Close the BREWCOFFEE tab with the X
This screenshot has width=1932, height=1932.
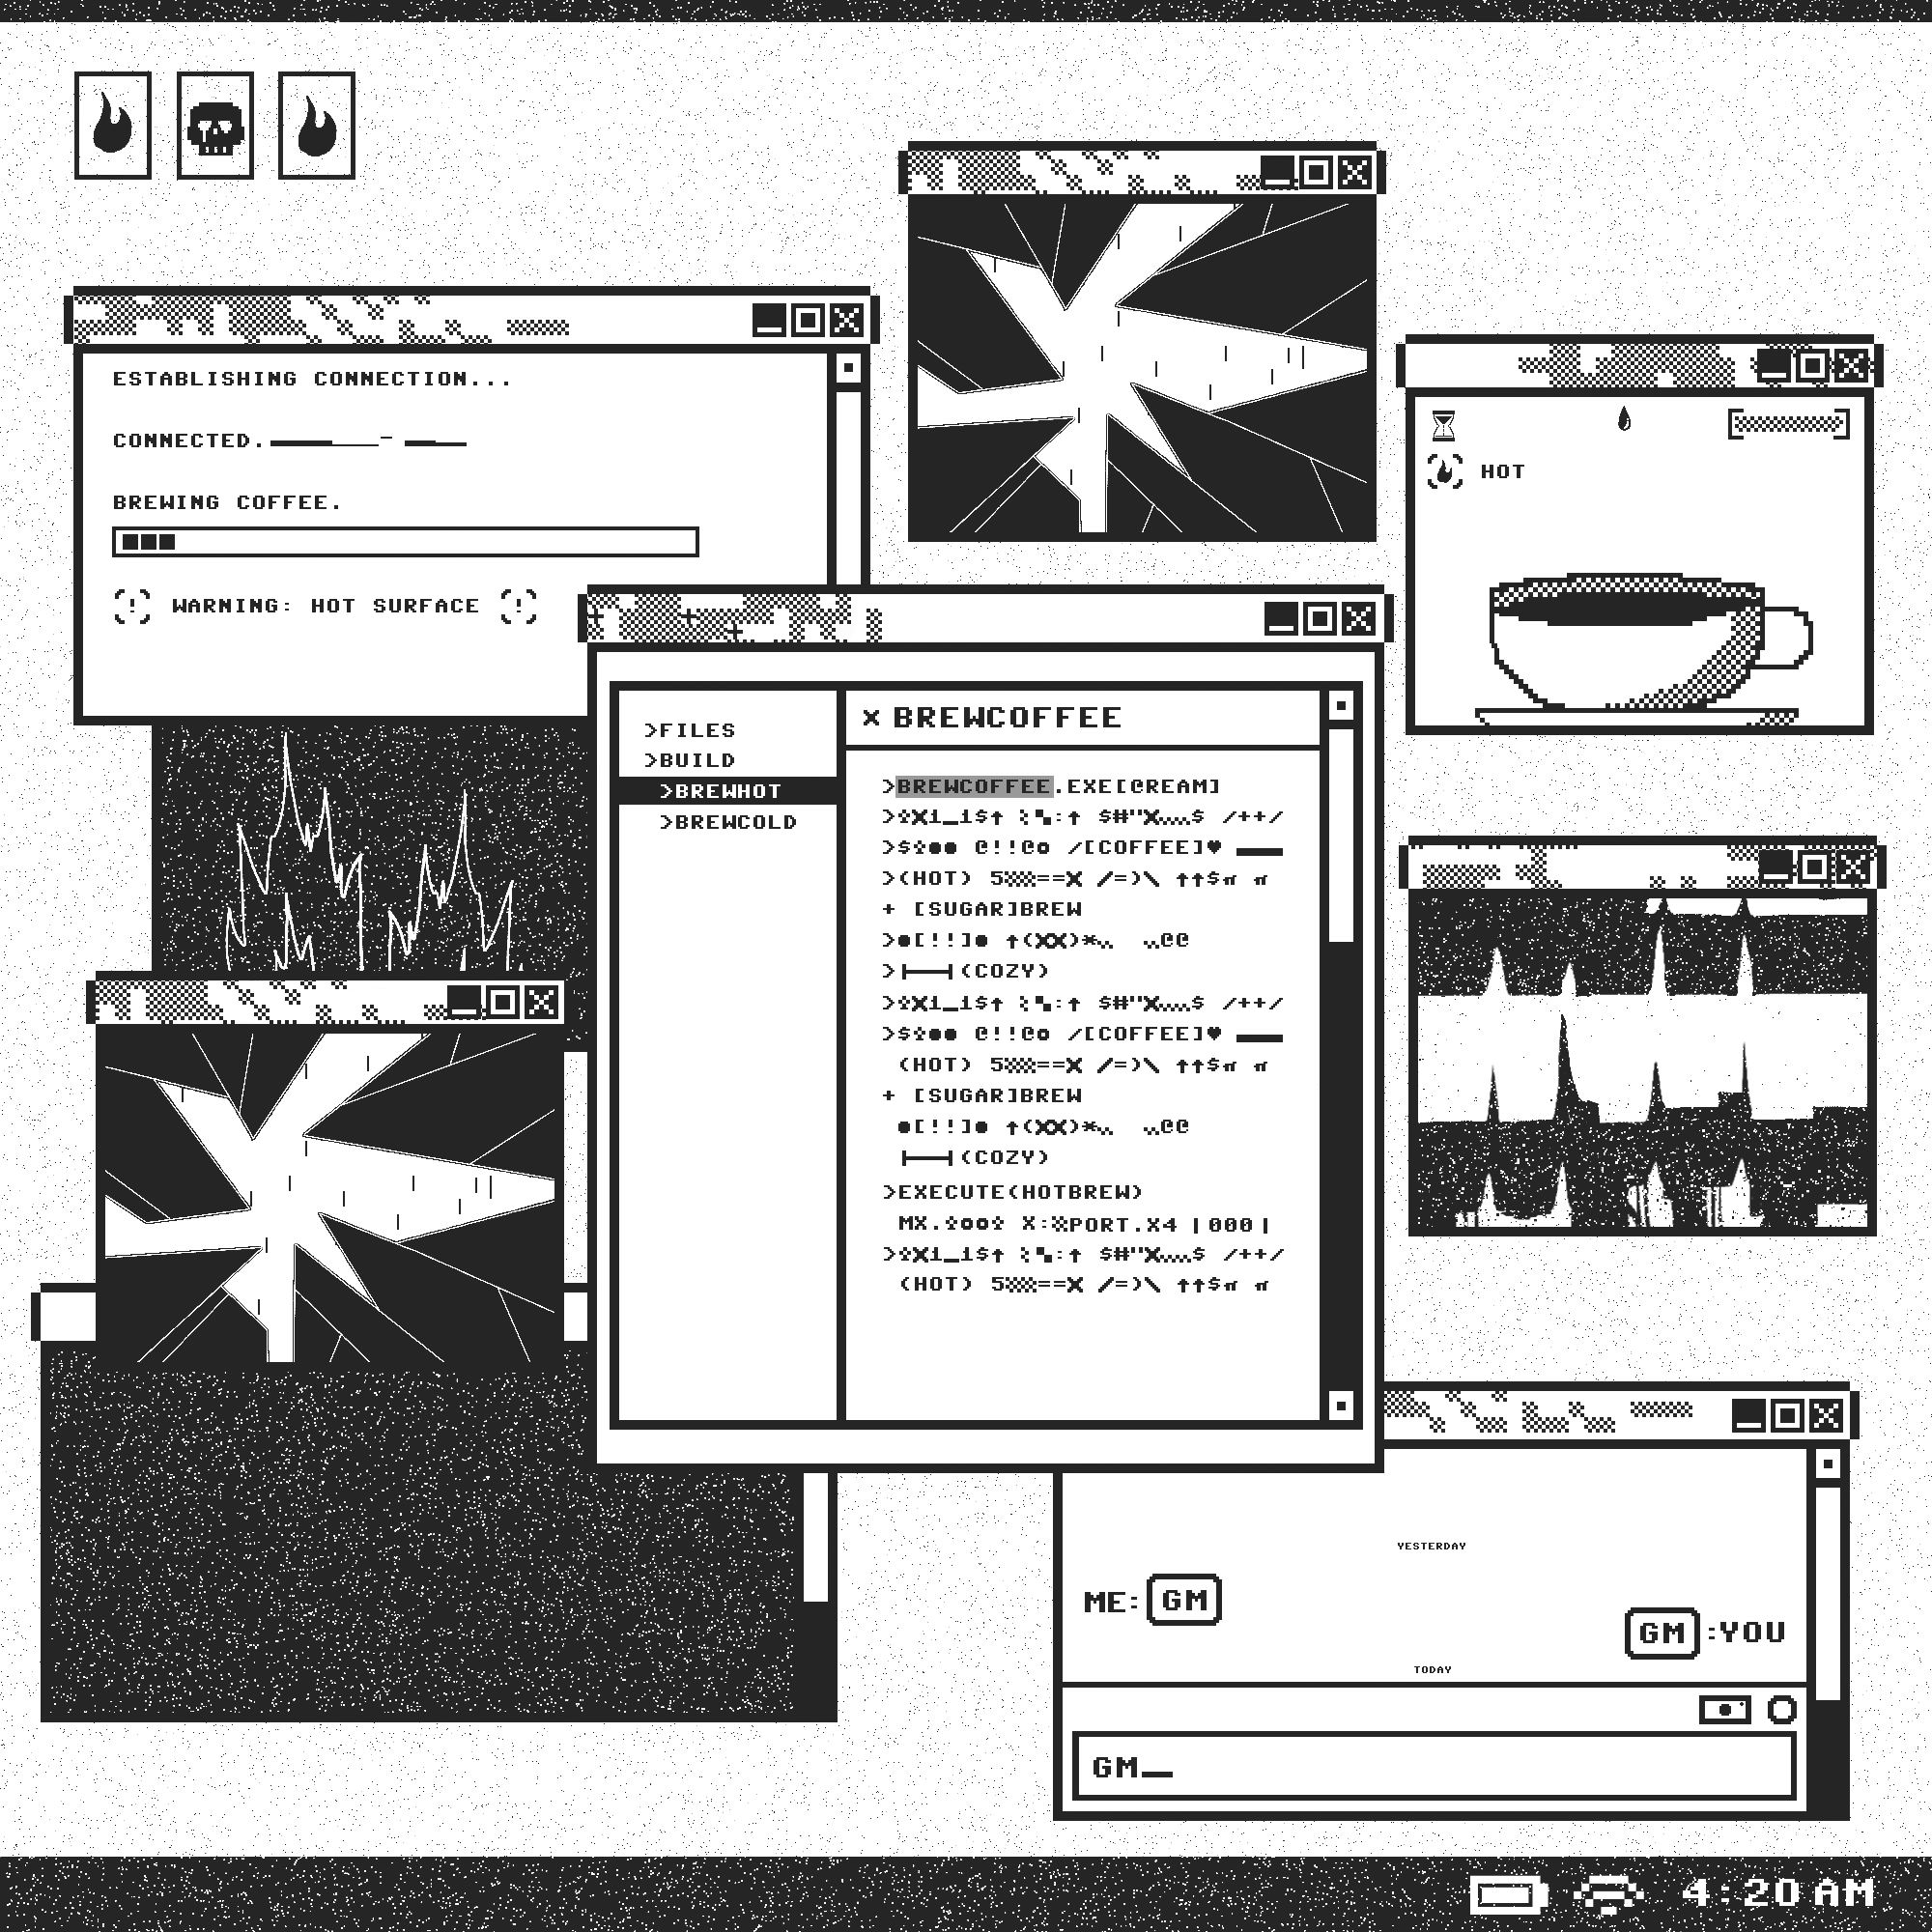871,717
